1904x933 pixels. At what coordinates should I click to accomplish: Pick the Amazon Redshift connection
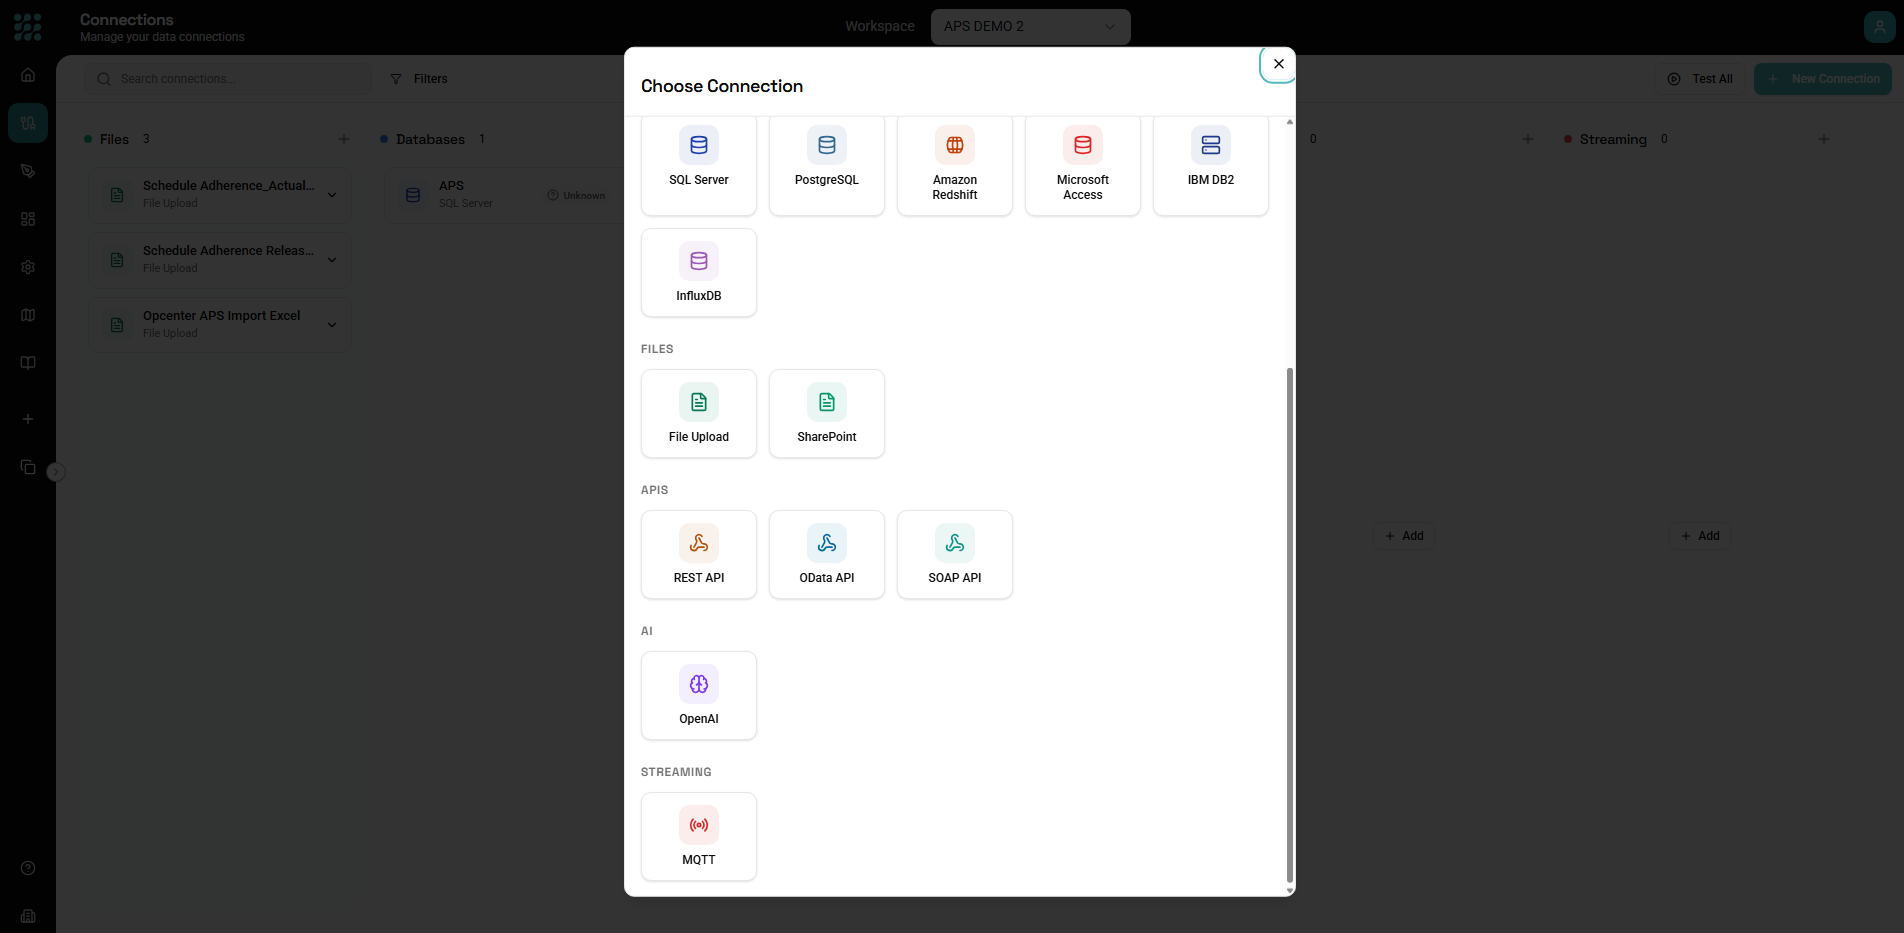[954, 165]
